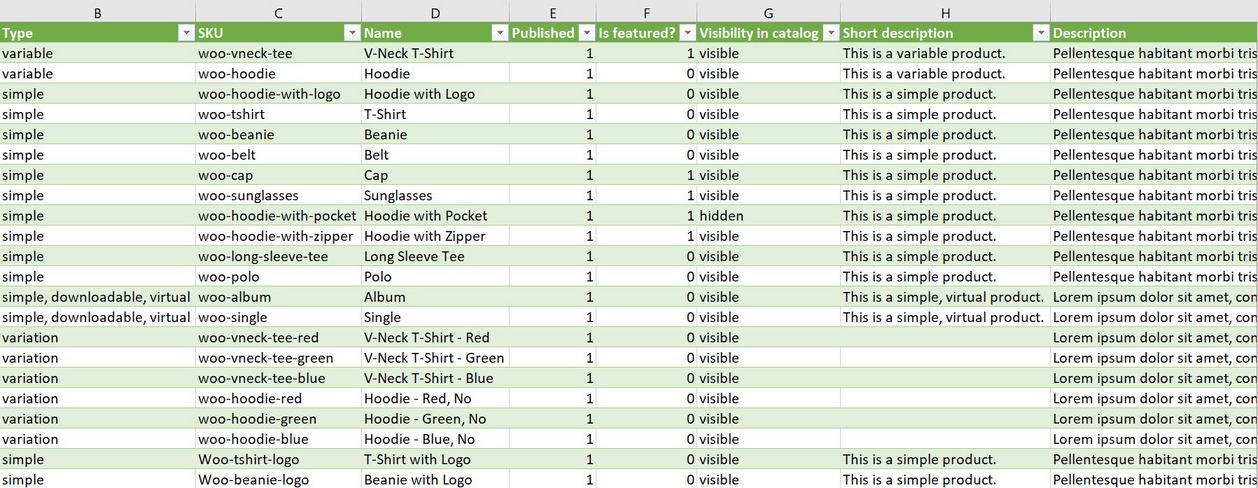Select column D header
This screenshot has height=488, width=1258.
pos(435,12)
